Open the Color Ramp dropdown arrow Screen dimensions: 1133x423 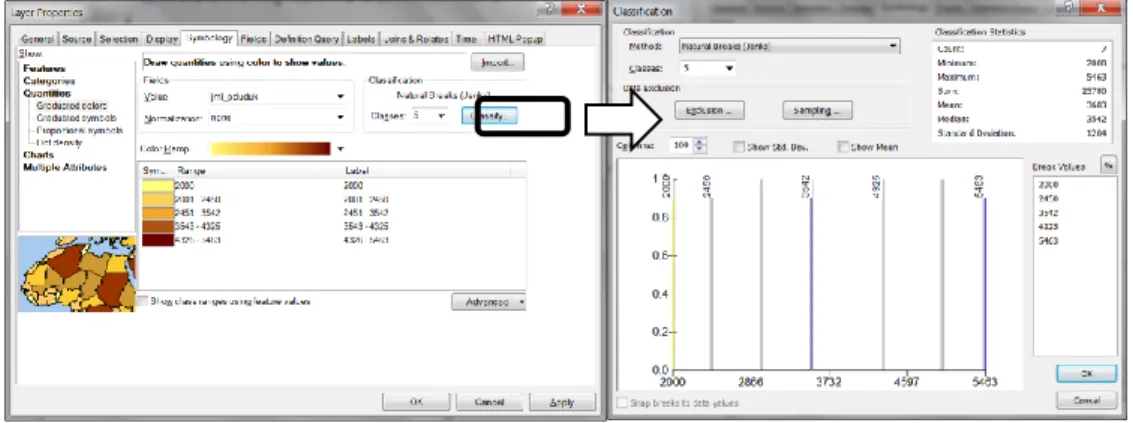coord(340,148)
